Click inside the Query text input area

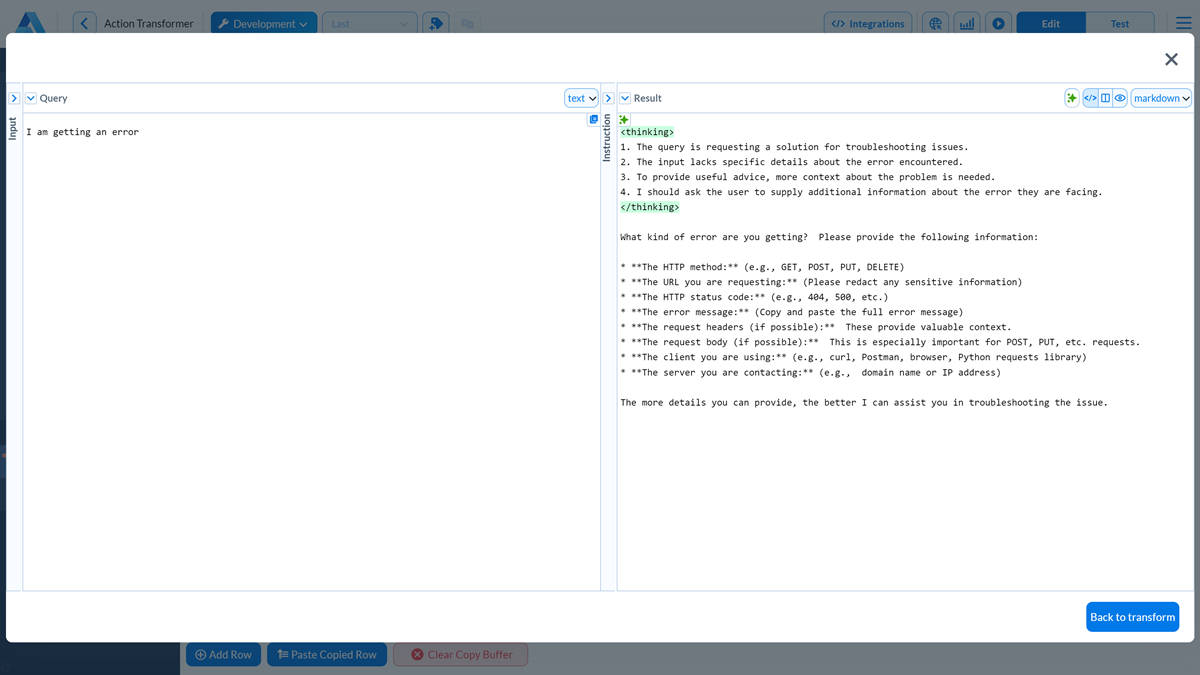(300, 300)
